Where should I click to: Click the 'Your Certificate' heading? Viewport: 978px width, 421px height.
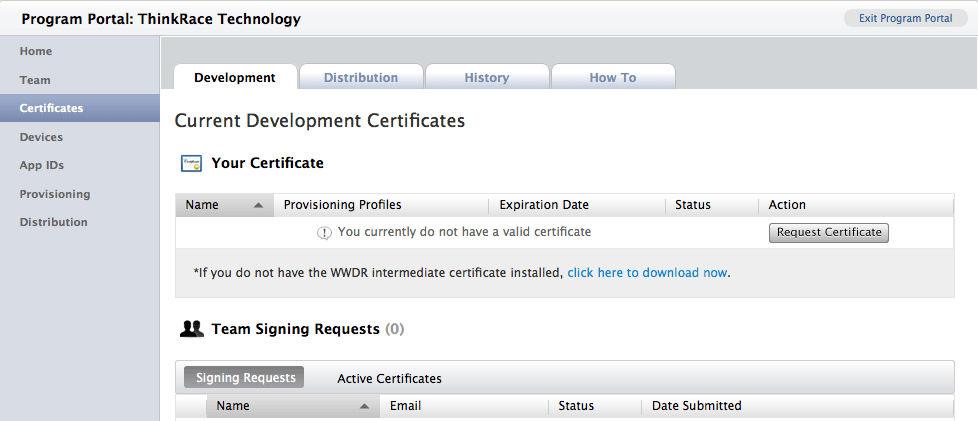click(268, 163)
